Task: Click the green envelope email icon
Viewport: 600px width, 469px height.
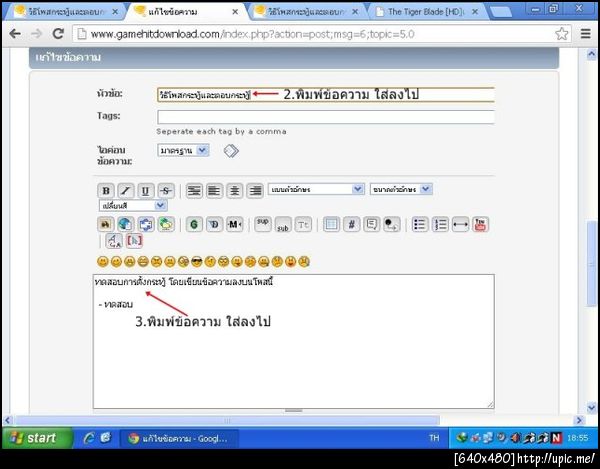Action: pyautogui.click(x=166, y=224)
